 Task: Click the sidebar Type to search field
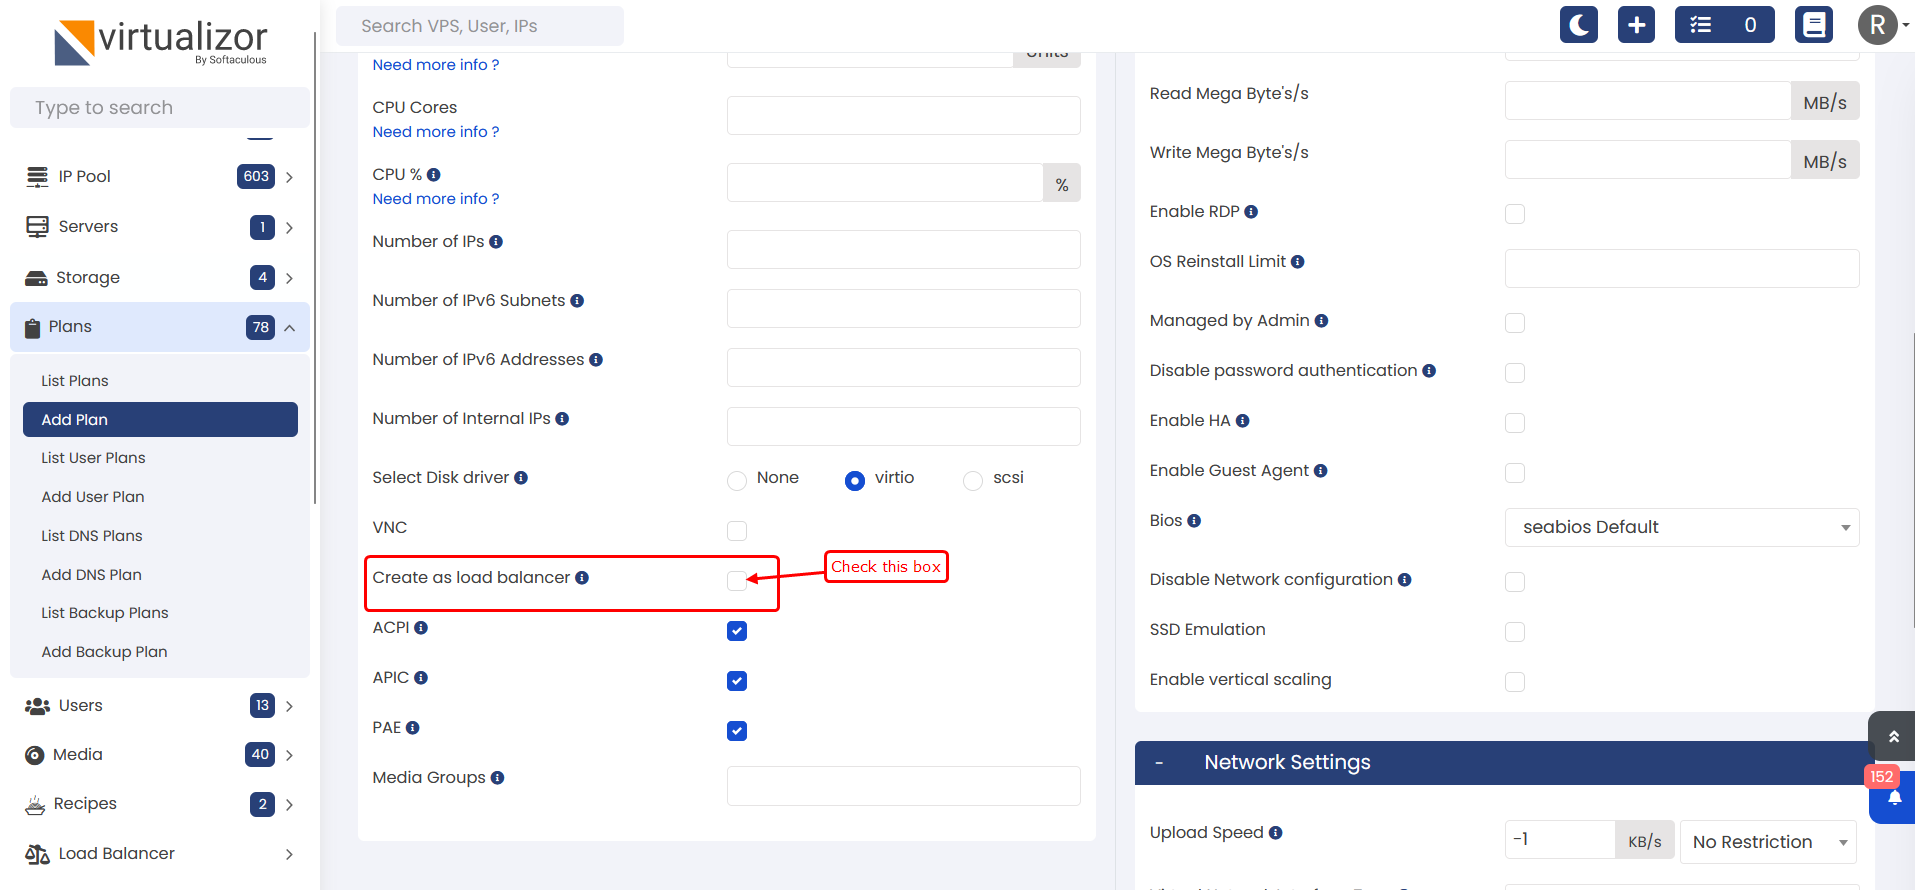click(160, 108)
